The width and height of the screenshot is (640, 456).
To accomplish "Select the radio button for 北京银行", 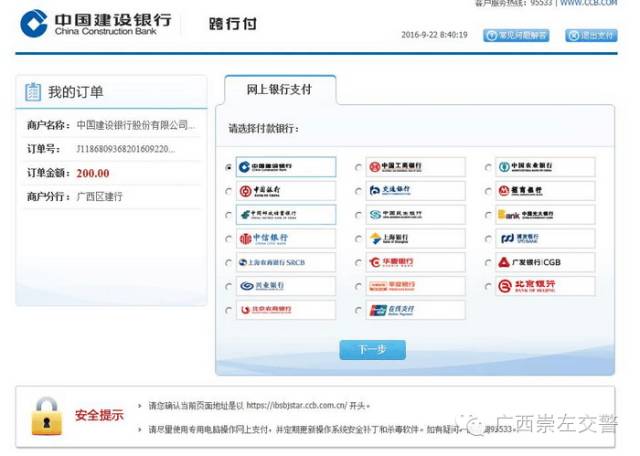I will coord(488,287).
